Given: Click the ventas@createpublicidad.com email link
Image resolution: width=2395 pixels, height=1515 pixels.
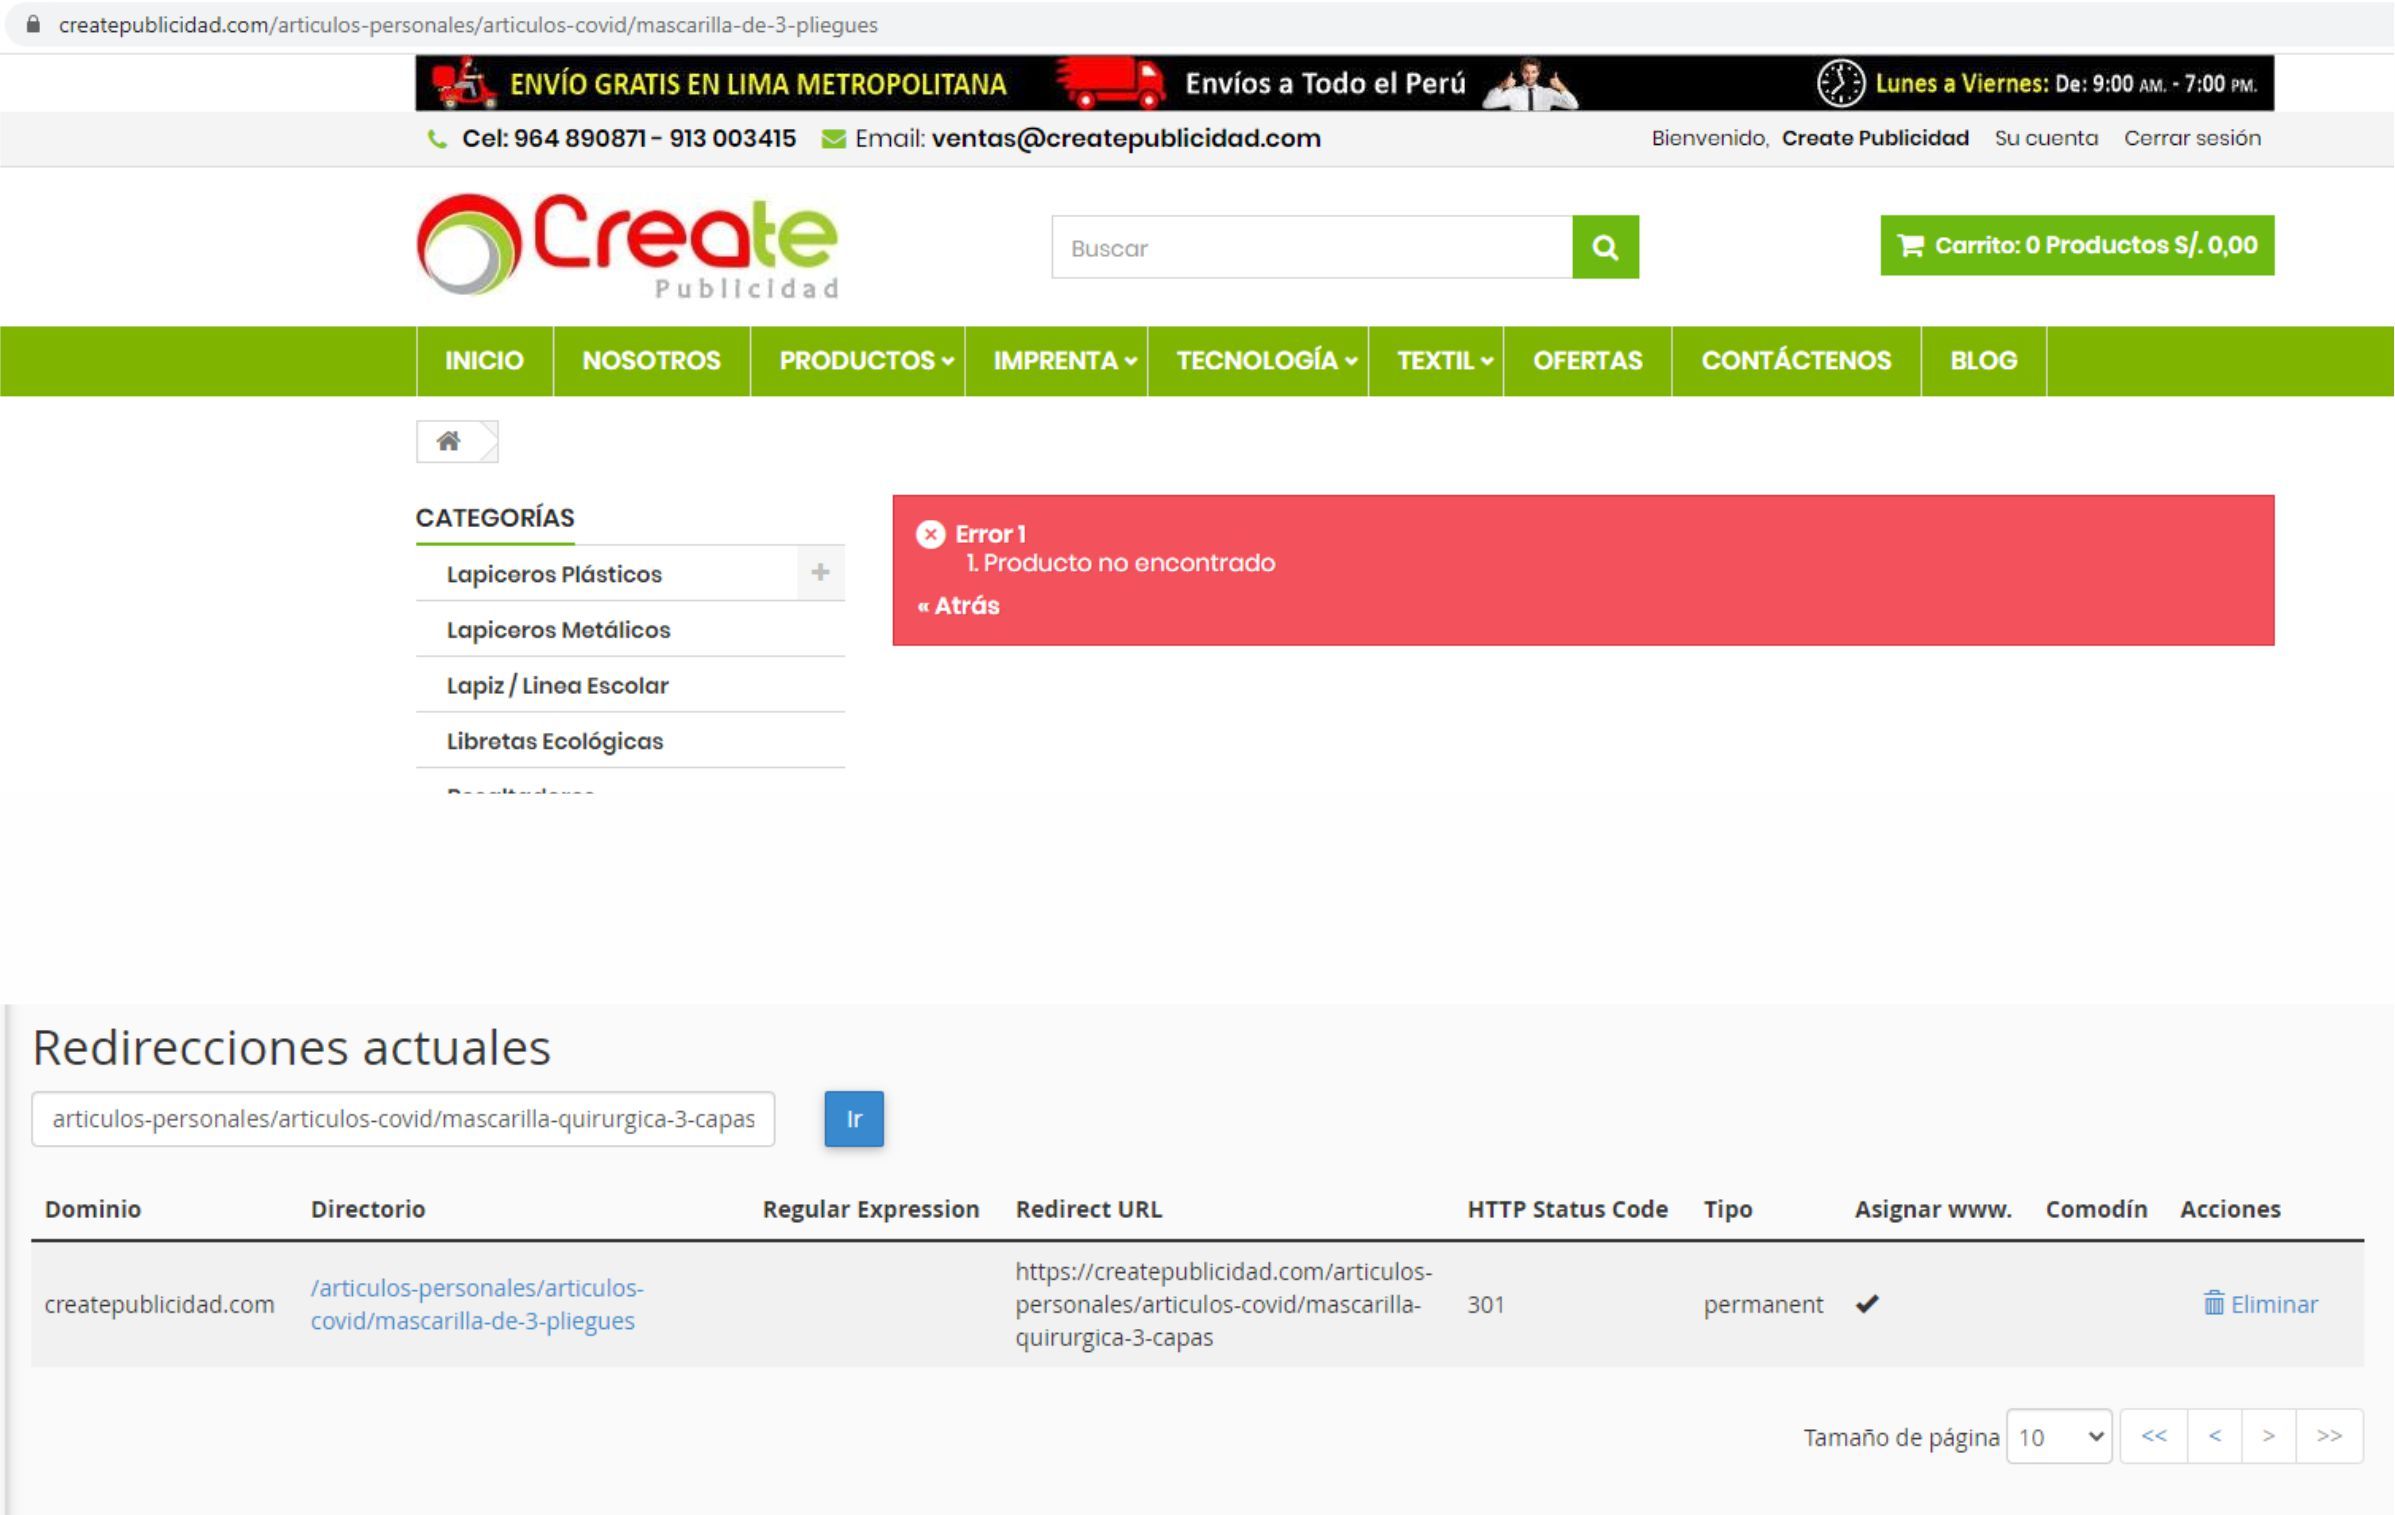Looking at the screenshot, I should 1126,138.
